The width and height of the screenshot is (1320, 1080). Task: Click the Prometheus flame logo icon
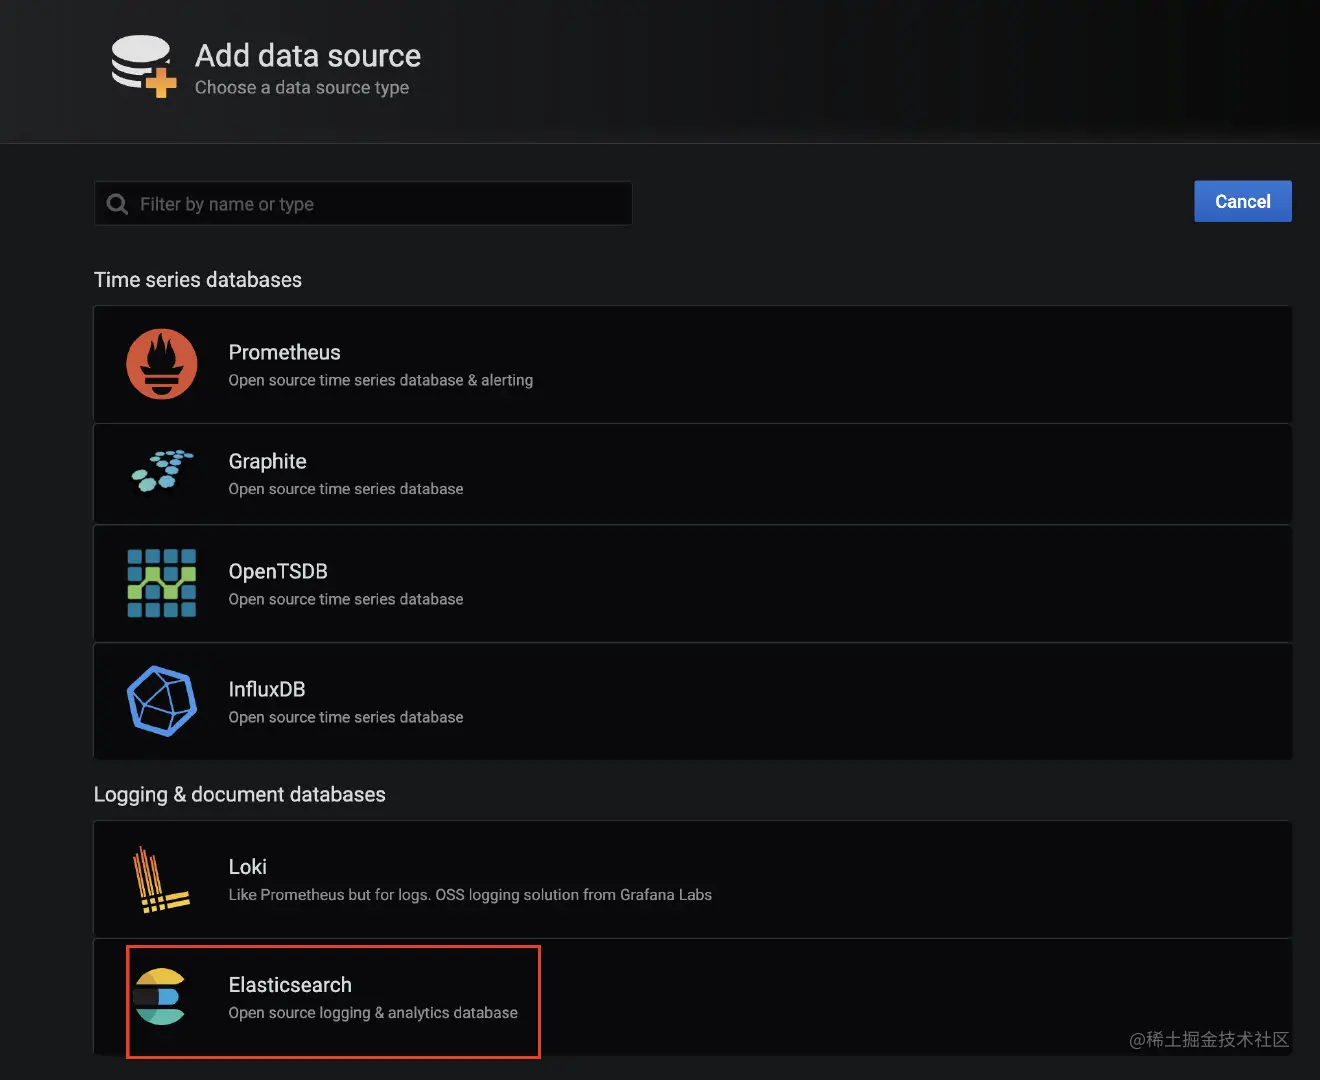pos(162,364)
